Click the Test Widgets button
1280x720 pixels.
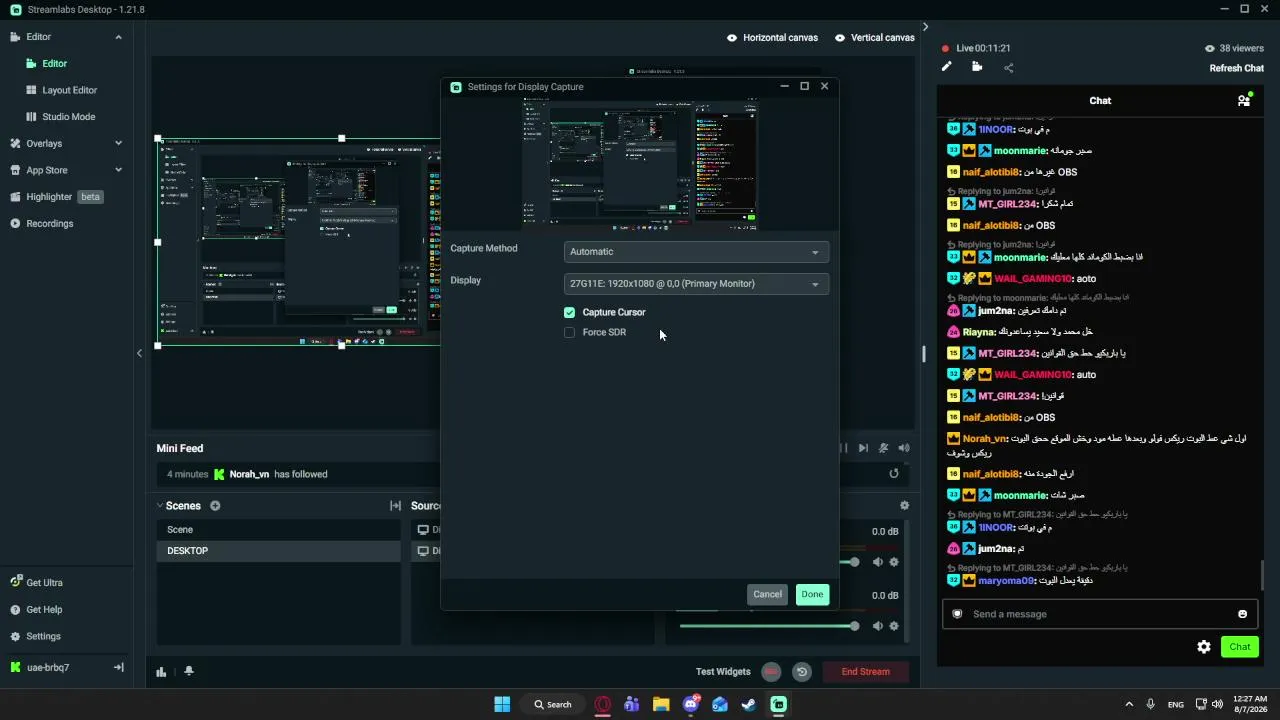click(723, 672)
